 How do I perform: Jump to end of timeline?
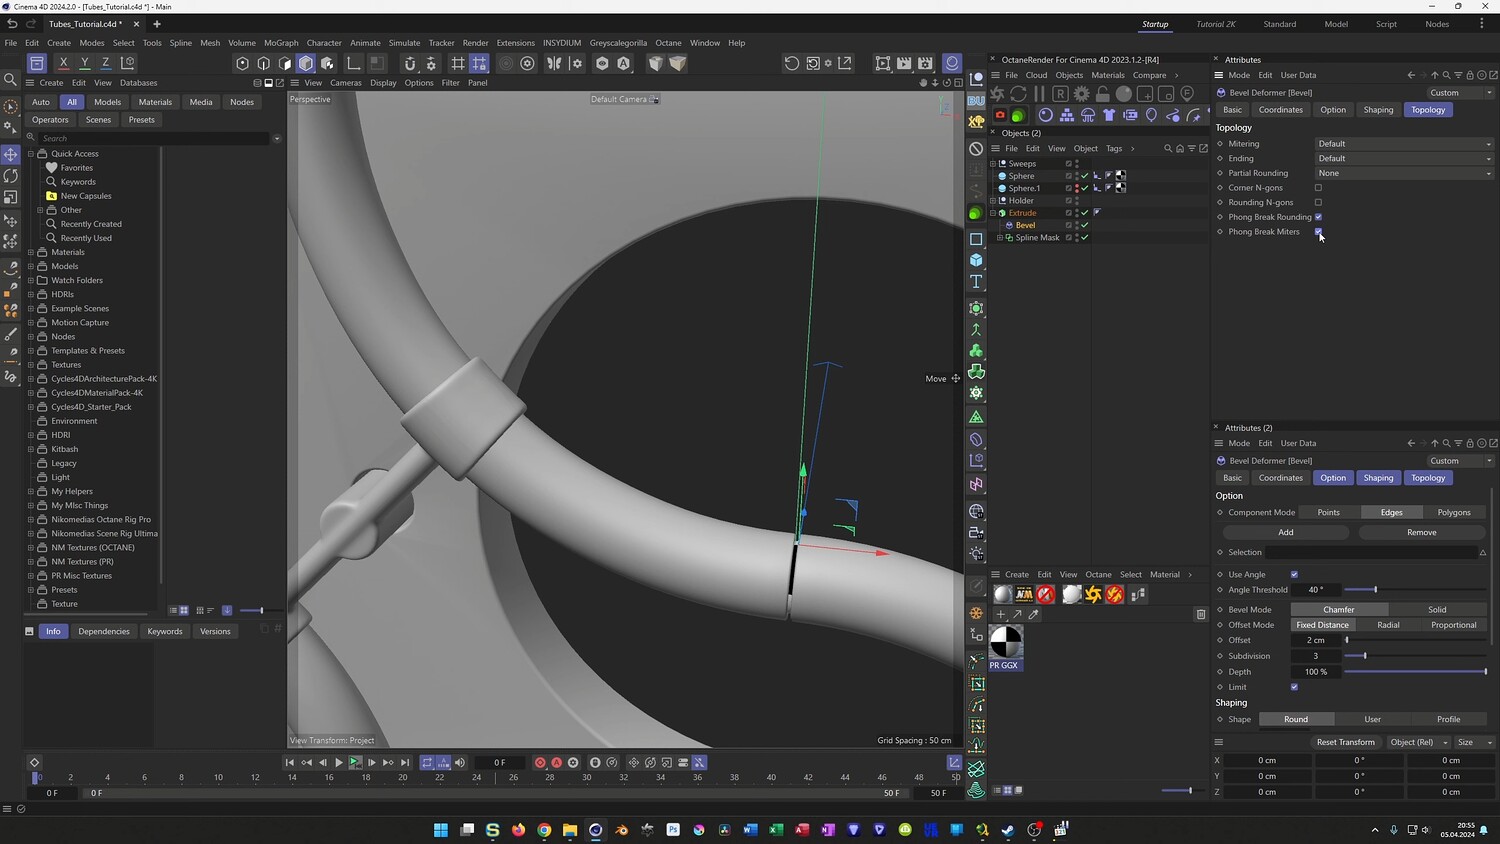pyautogui.click(x=404, y=762)
